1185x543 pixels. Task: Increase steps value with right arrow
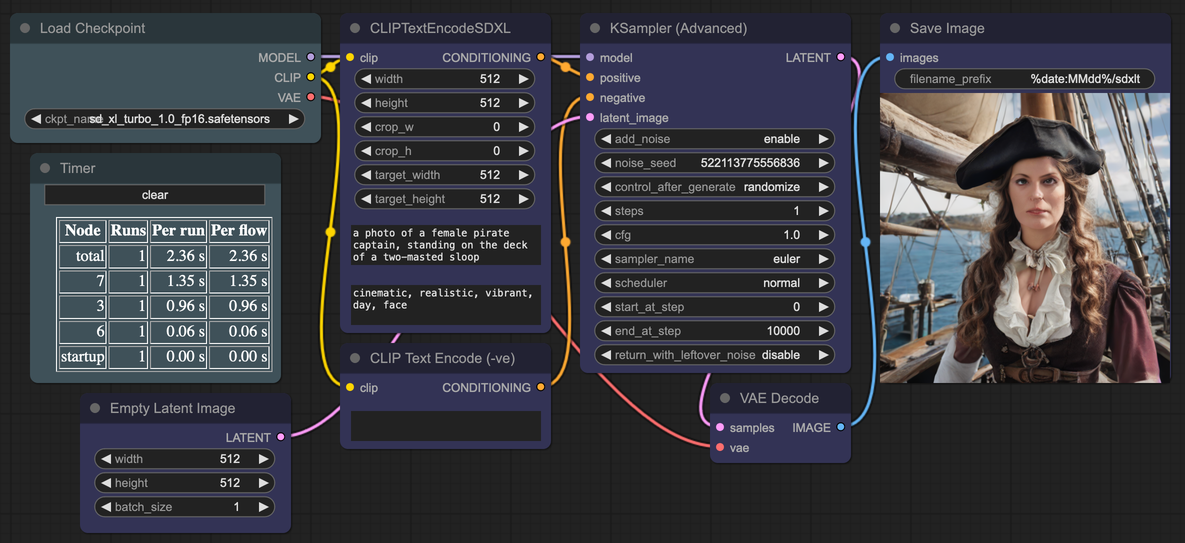824,211
